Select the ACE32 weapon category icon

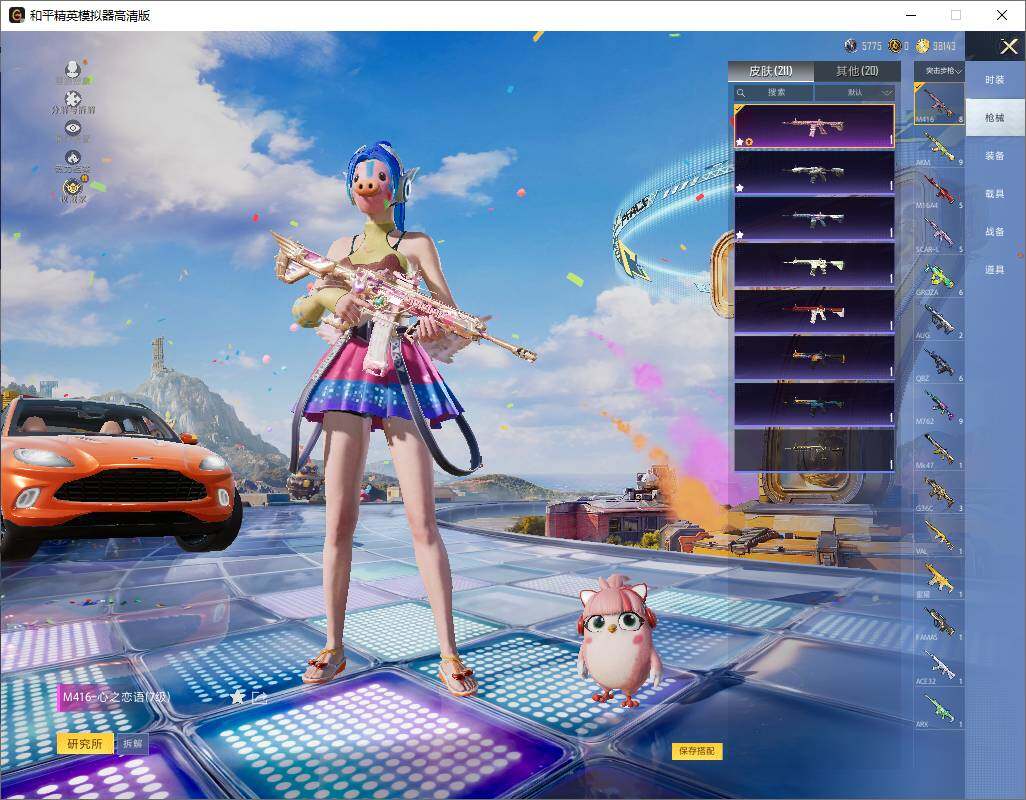tap(939, 664)
